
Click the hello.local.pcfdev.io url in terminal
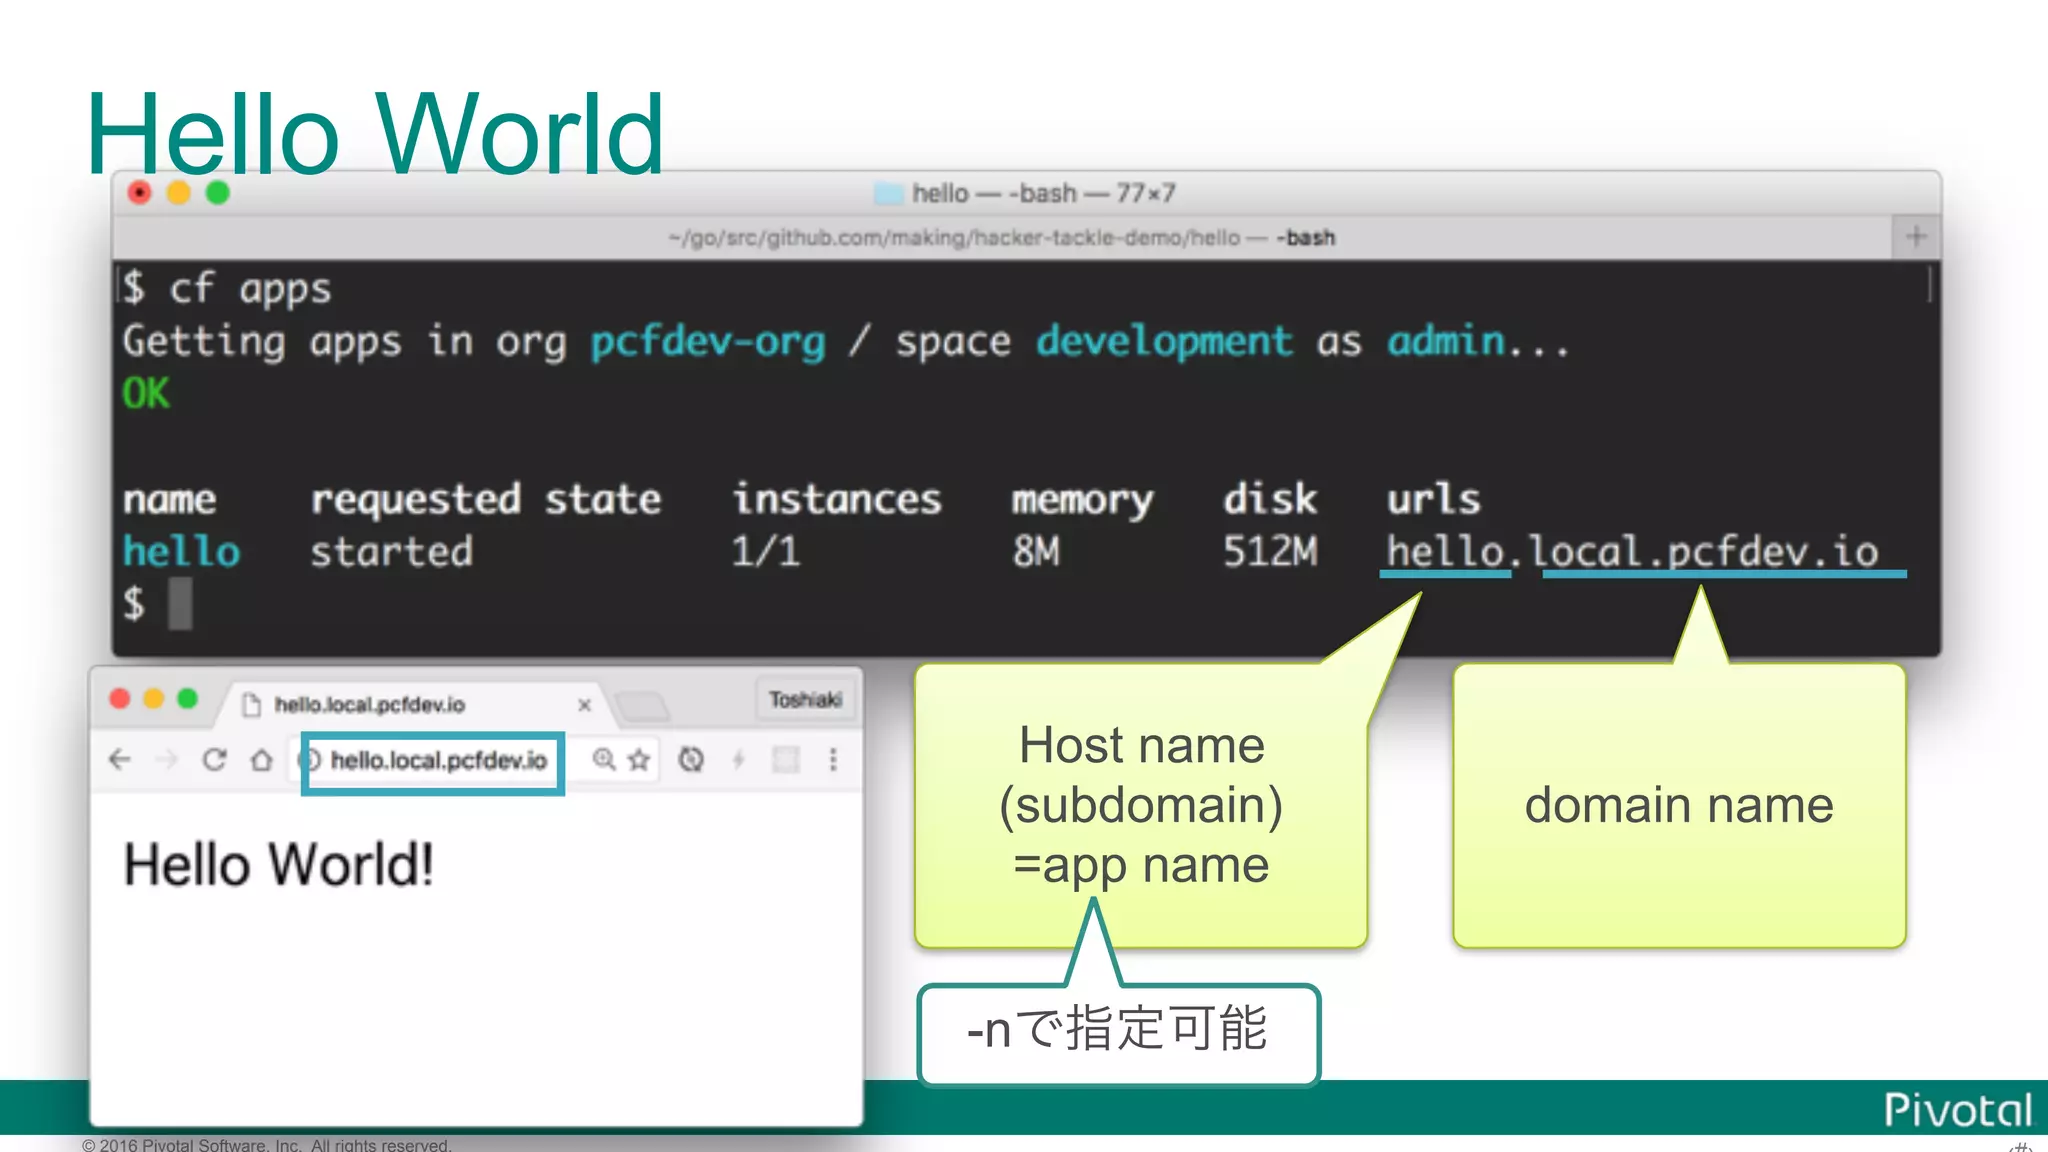pyautogui.click(x=1632, y=552)
